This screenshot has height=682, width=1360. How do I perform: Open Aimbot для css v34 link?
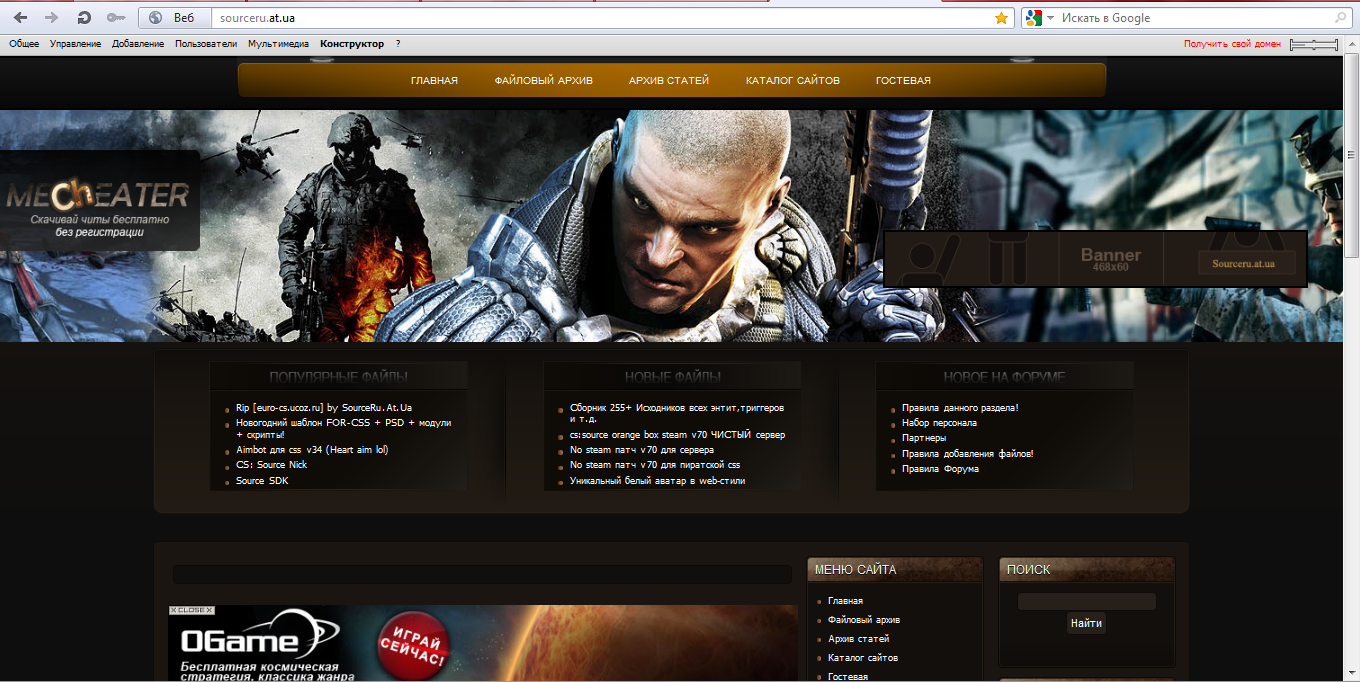[312, 449]
